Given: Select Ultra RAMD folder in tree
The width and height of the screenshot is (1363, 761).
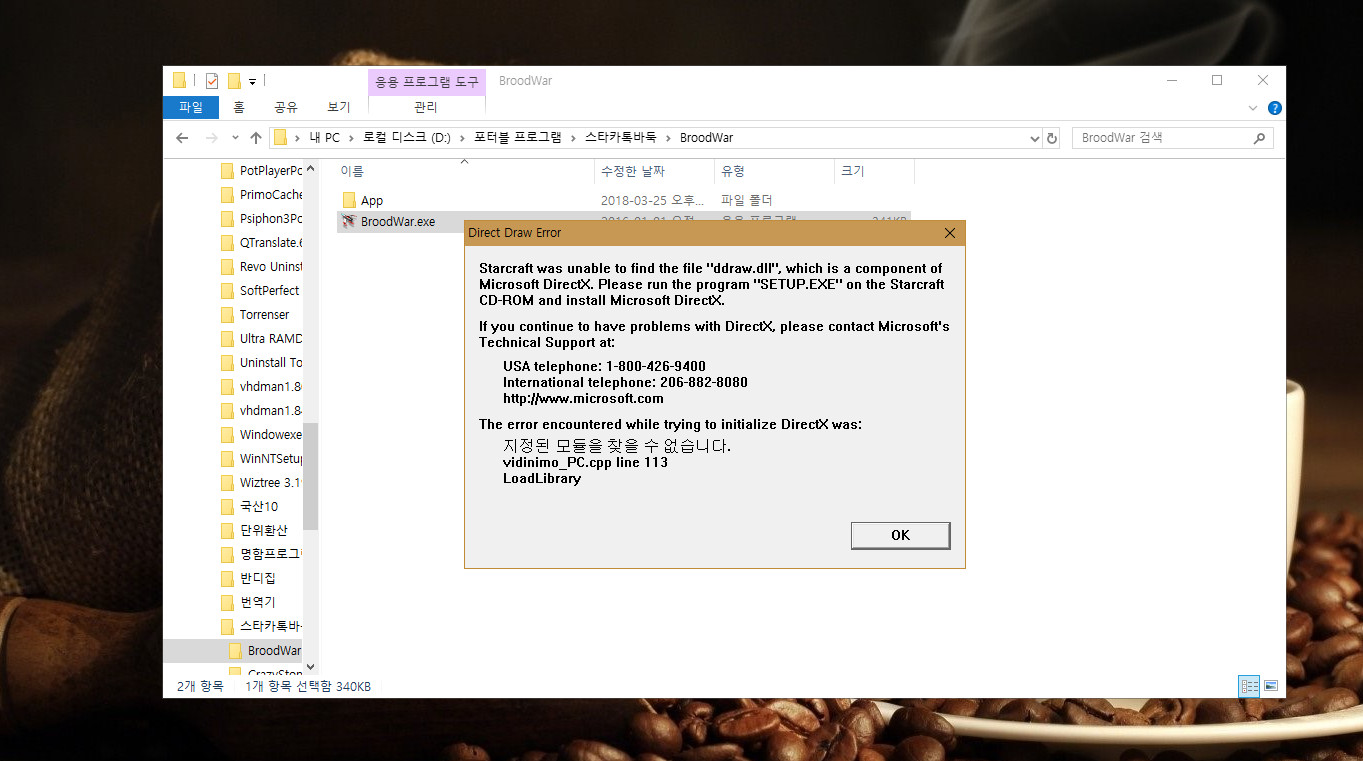Looking at the screenshot, I should 260,339.
